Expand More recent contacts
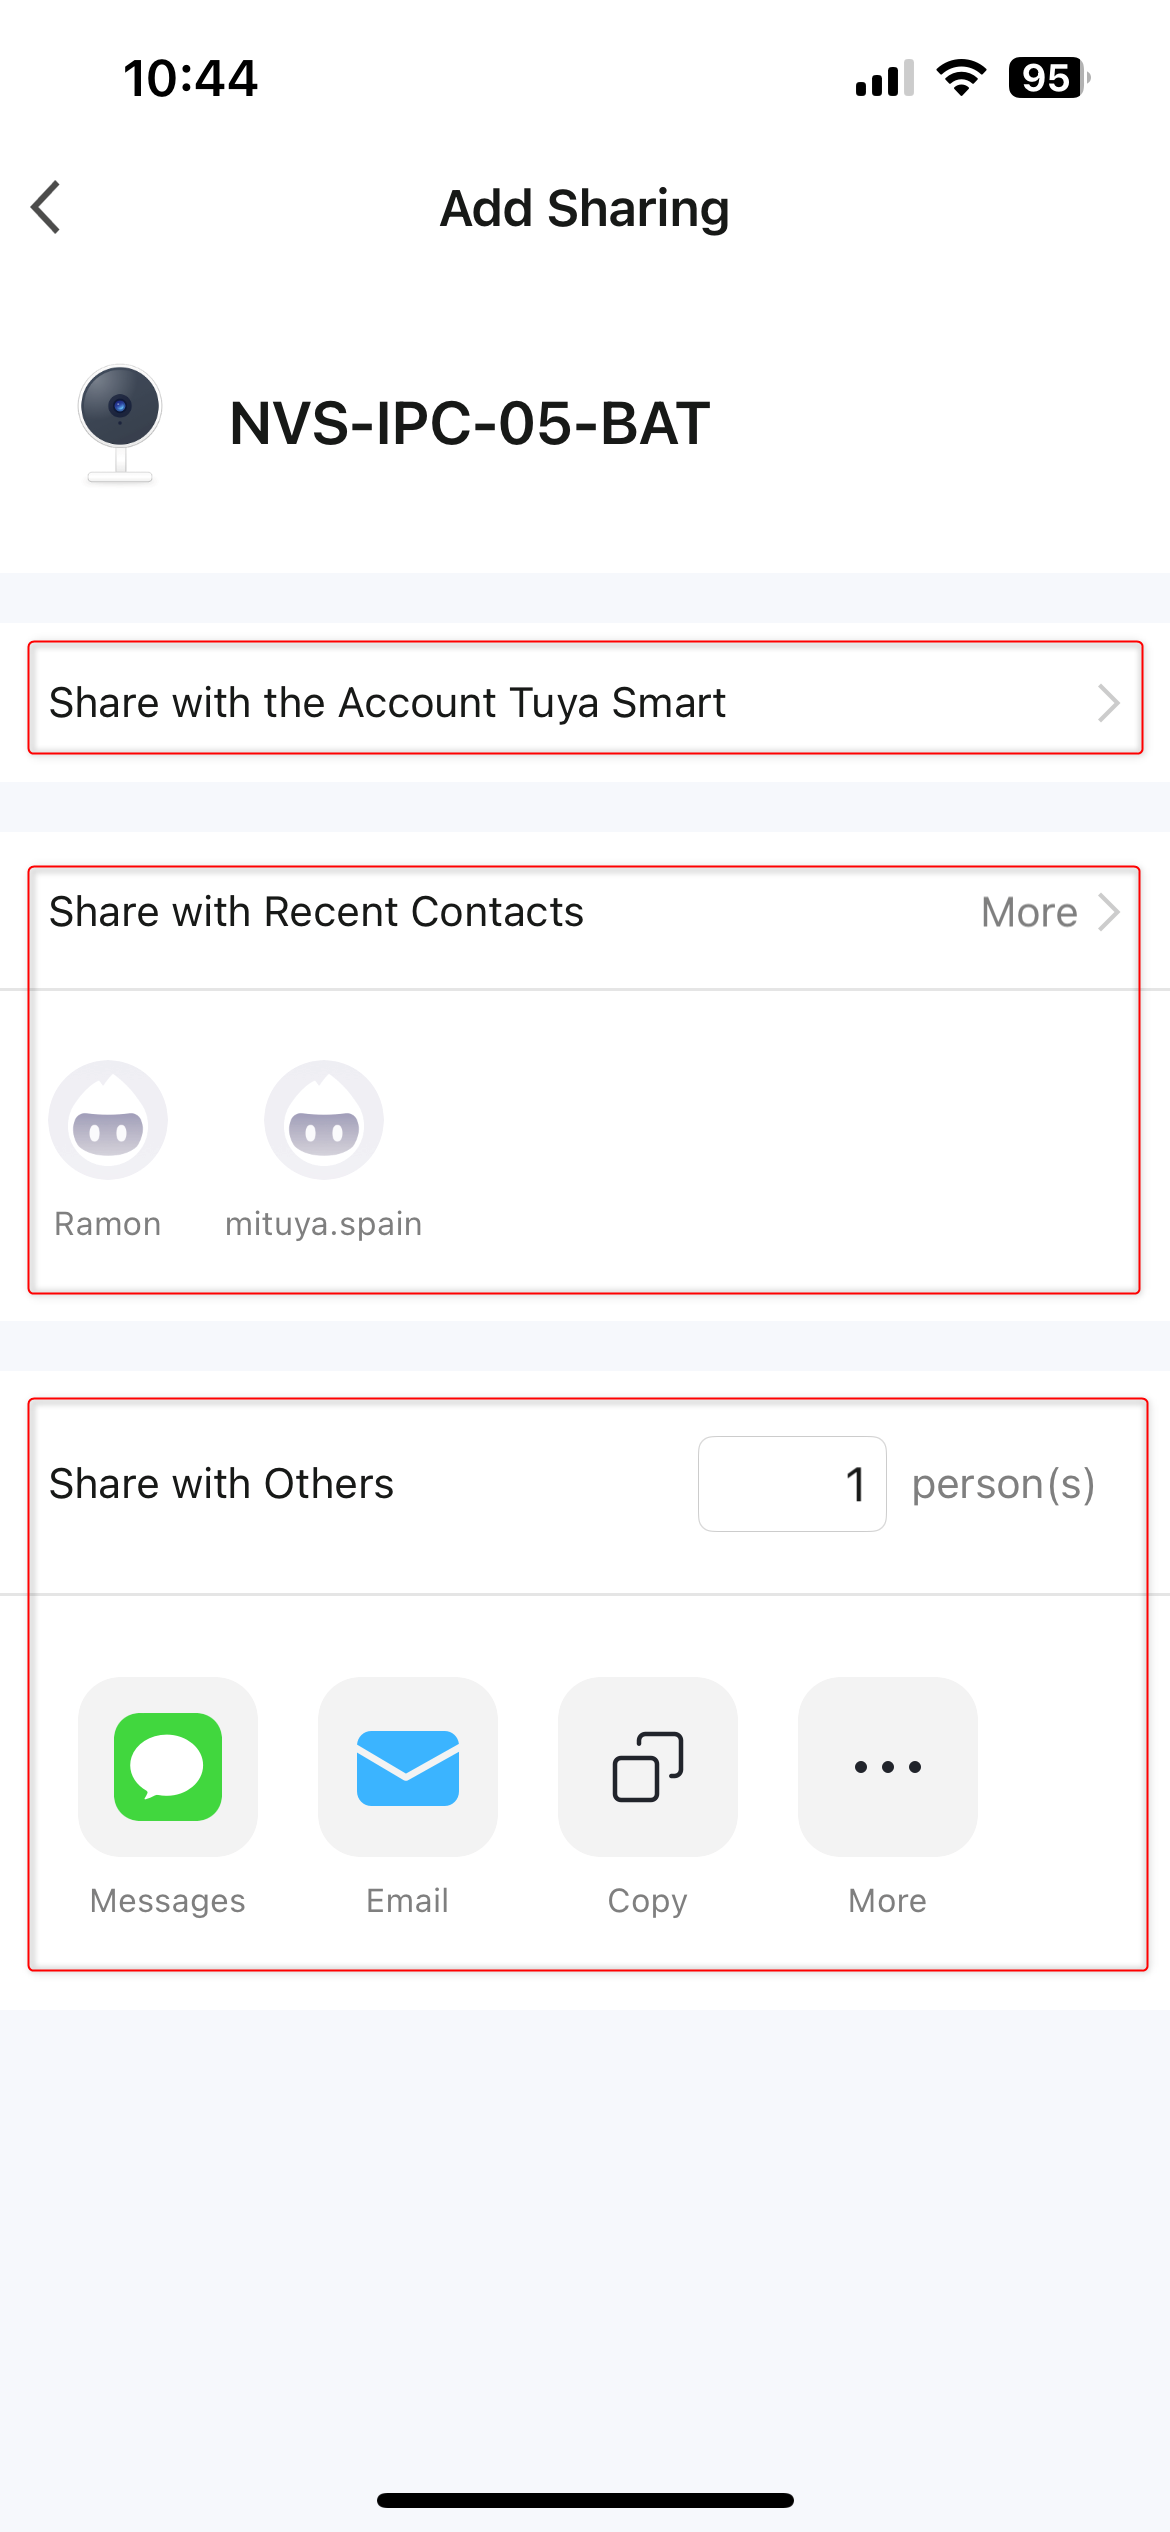 point(1029,912)
